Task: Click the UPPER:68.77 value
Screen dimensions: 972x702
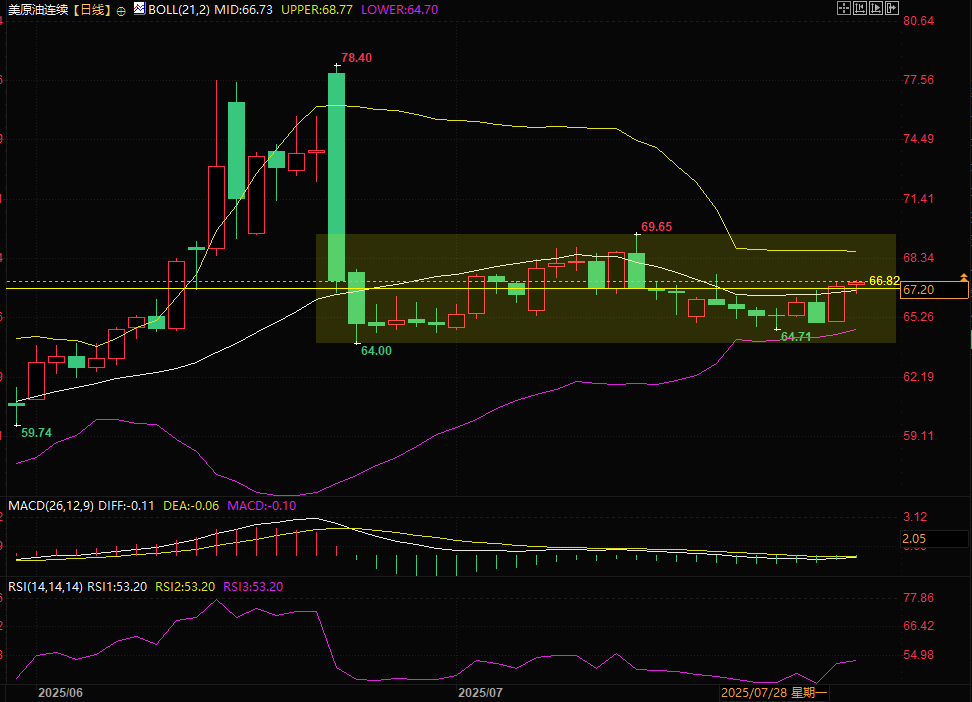Action: [317, 10]
